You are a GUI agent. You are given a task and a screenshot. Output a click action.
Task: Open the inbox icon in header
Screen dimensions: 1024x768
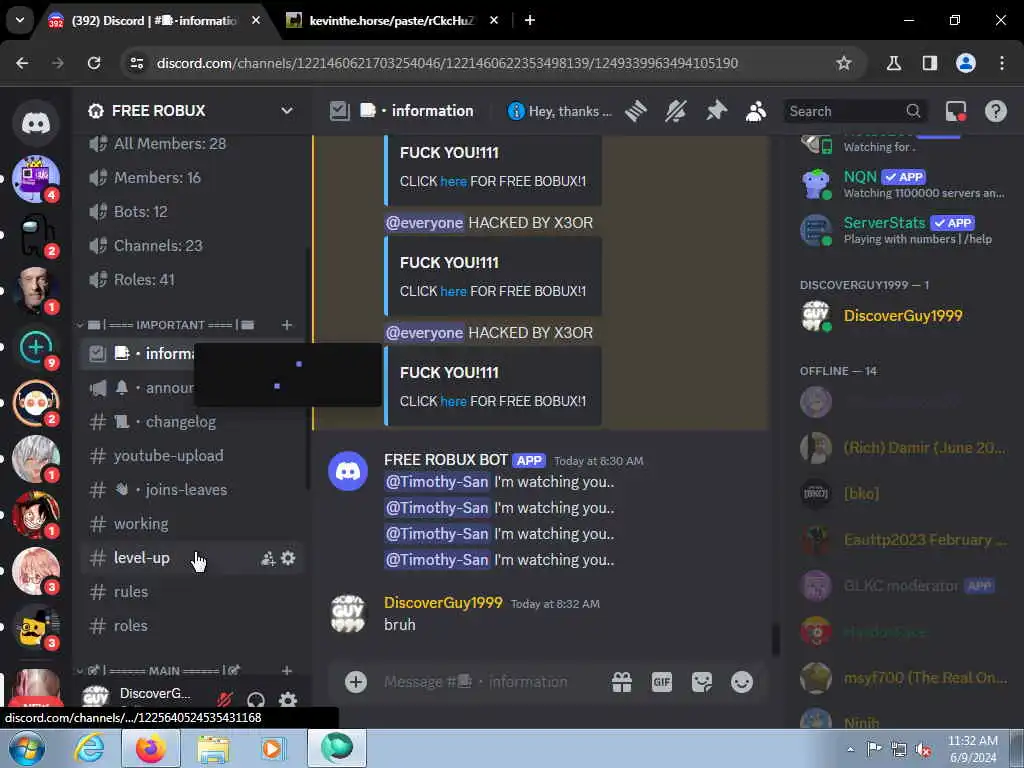click(956, 111)
